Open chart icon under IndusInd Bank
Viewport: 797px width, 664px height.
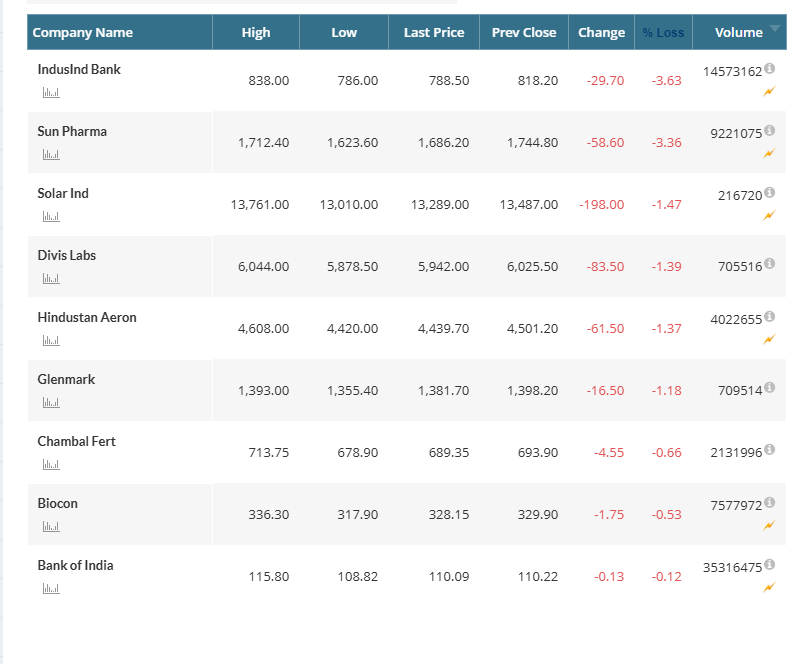[51, 93]
